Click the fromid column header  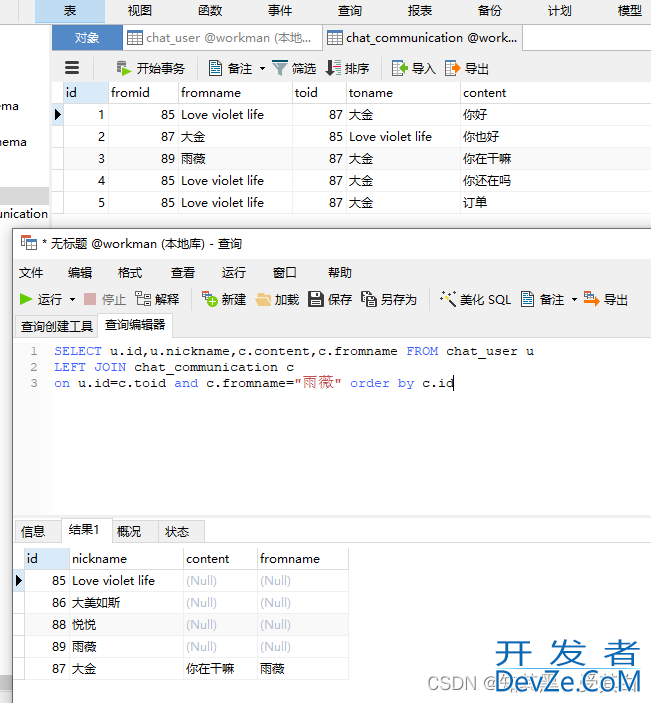click(x=143, y=93)
